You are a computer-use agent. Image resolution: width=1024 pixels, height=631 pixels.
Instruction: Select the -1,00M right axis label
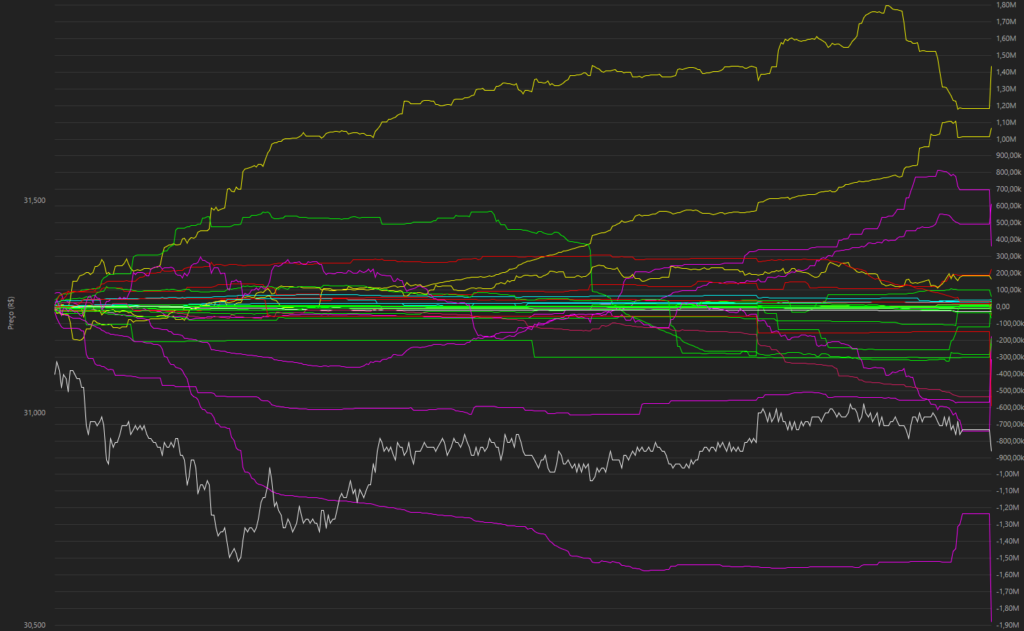[1007, 475]
